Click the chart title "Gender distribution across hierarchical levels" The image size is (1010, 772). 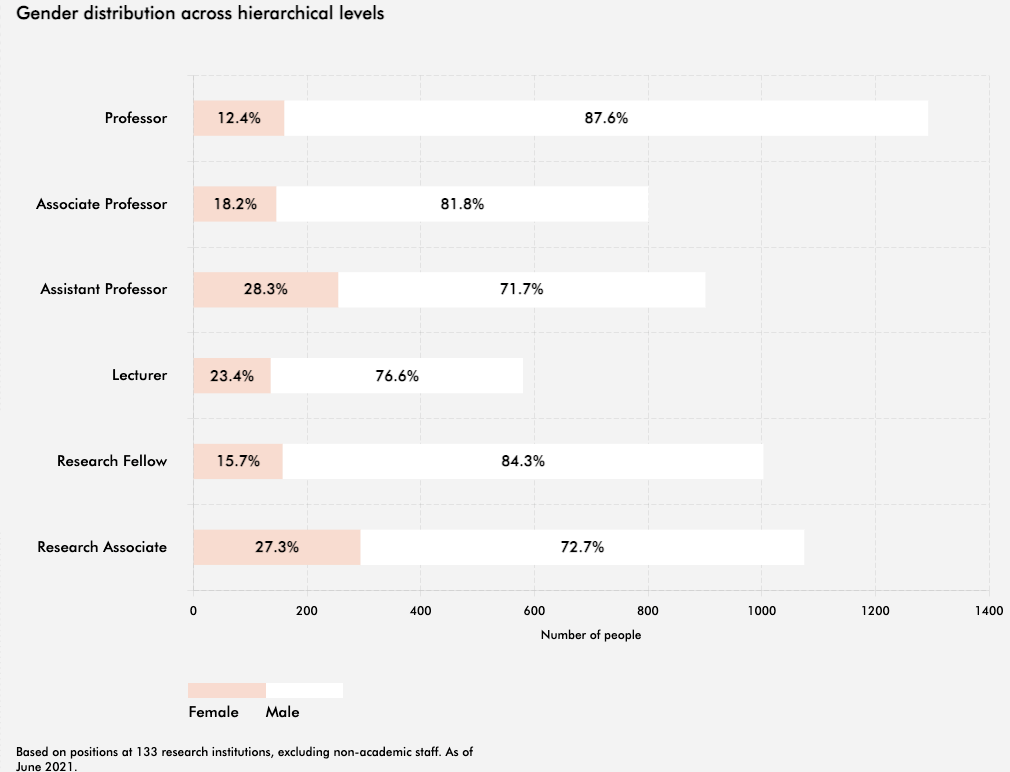click(x=200, y=15)
